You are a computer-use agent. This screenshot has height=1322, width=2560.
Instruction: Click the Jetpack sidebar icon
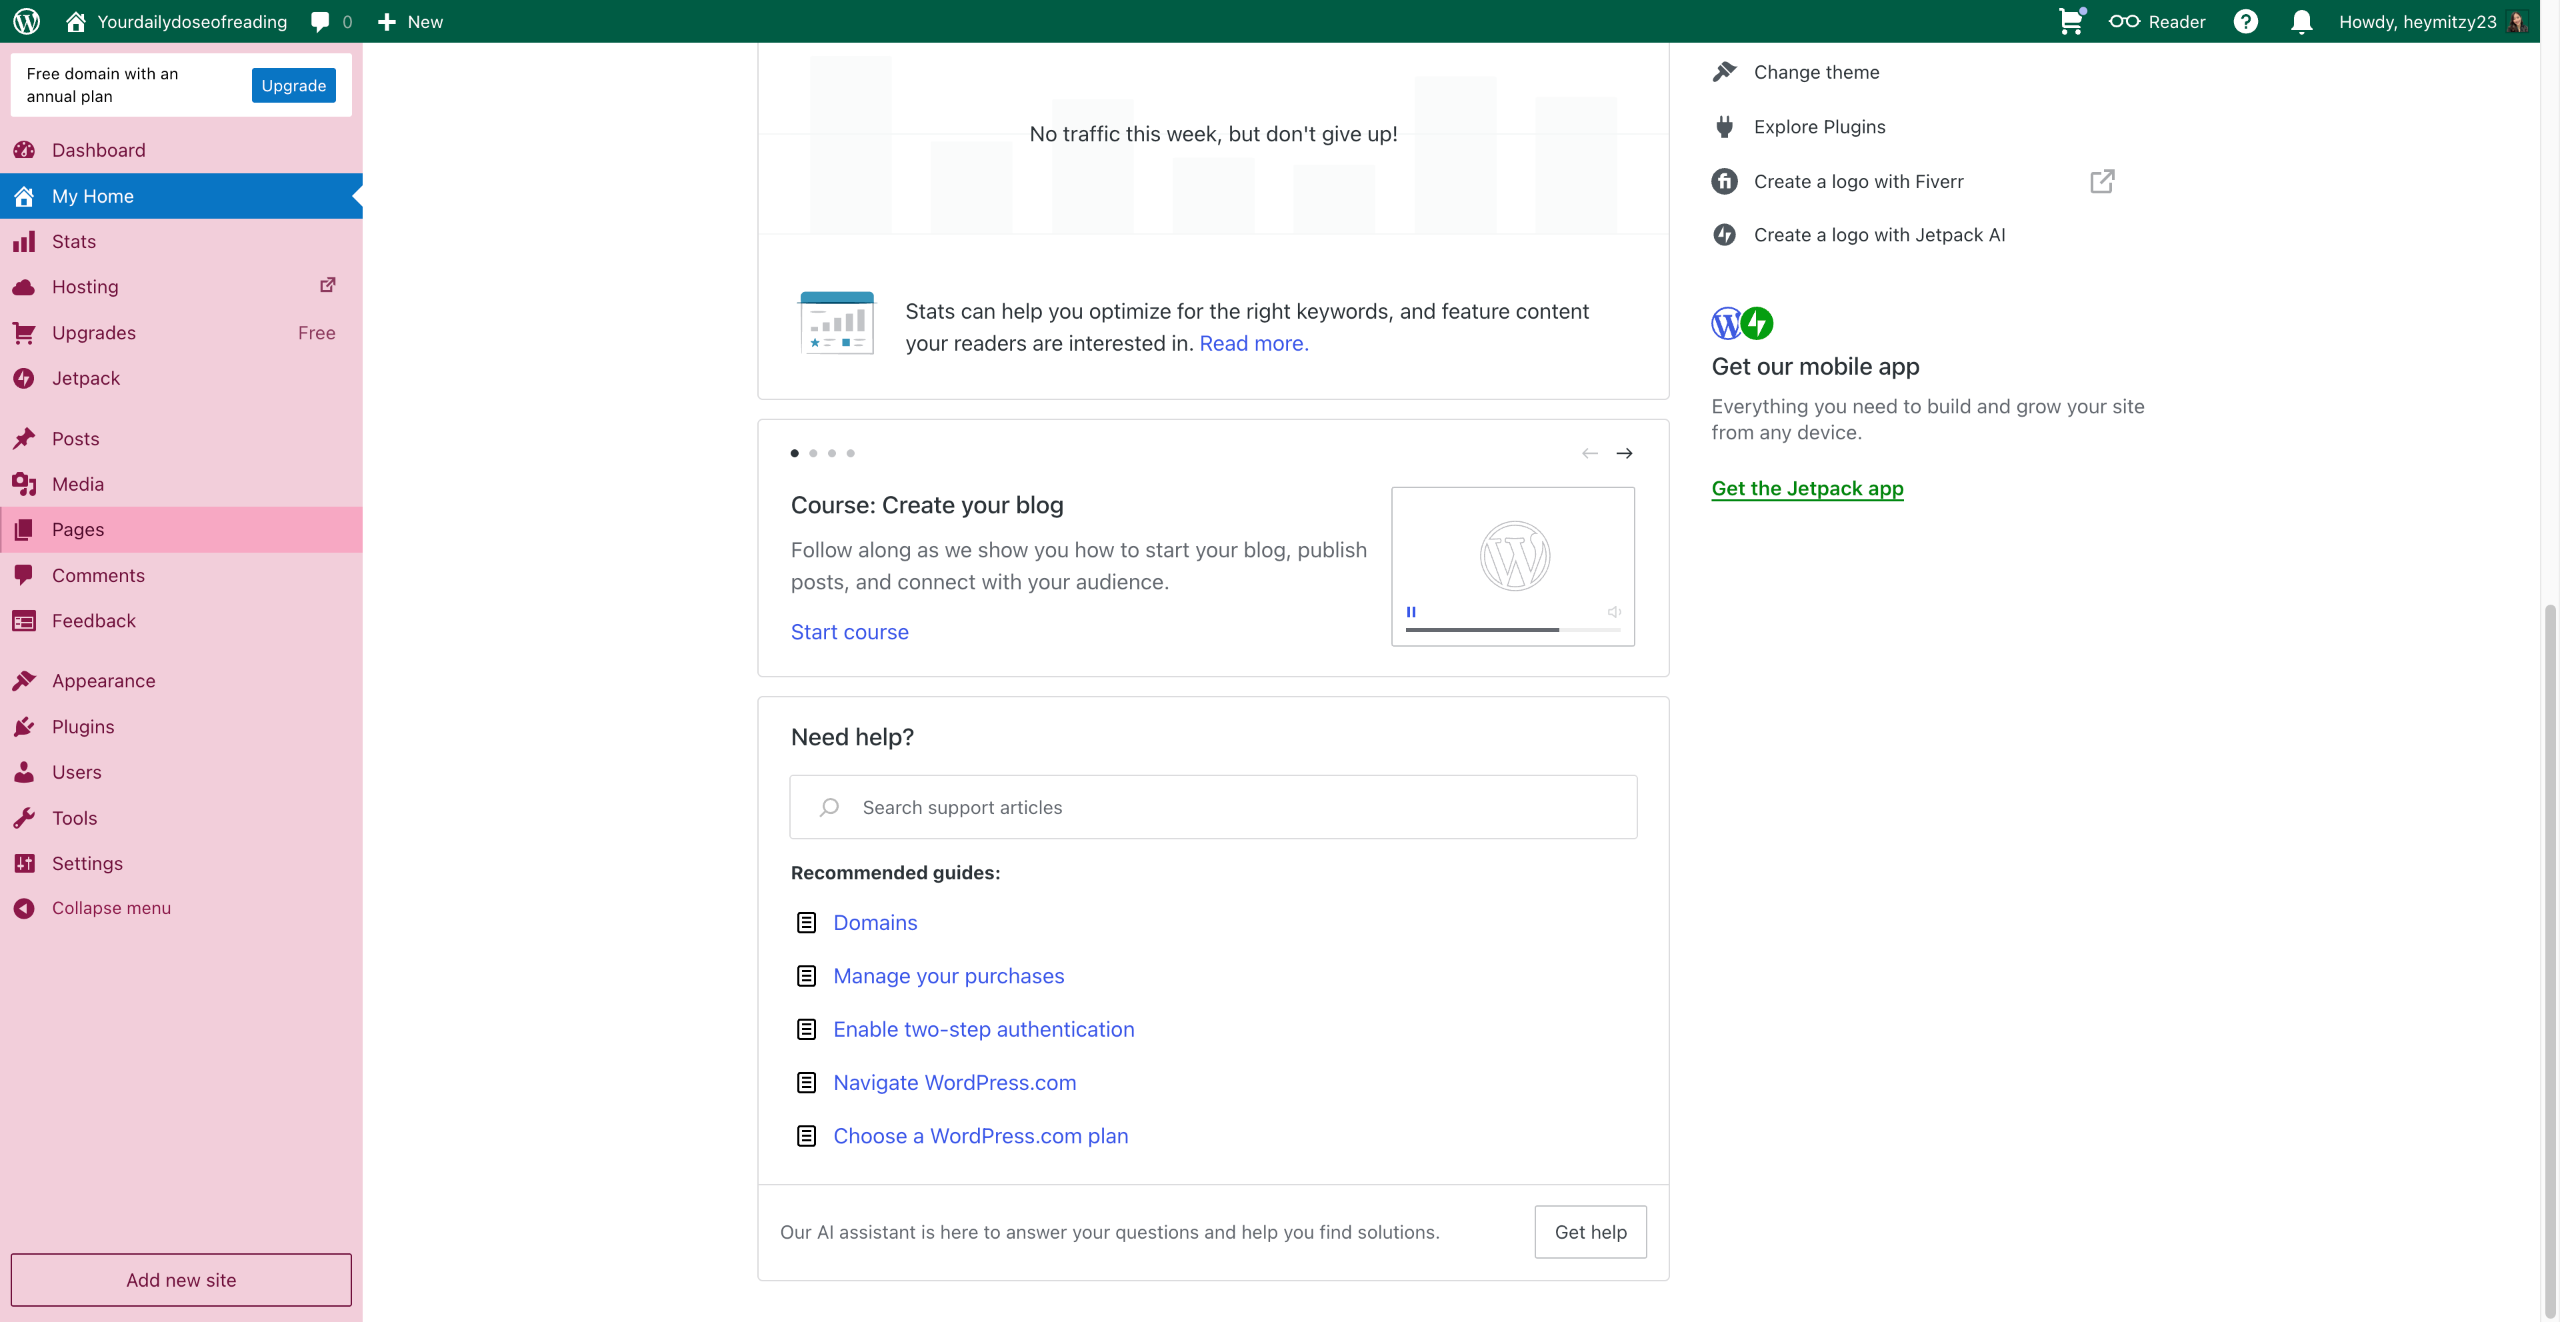tap(24, 378)
